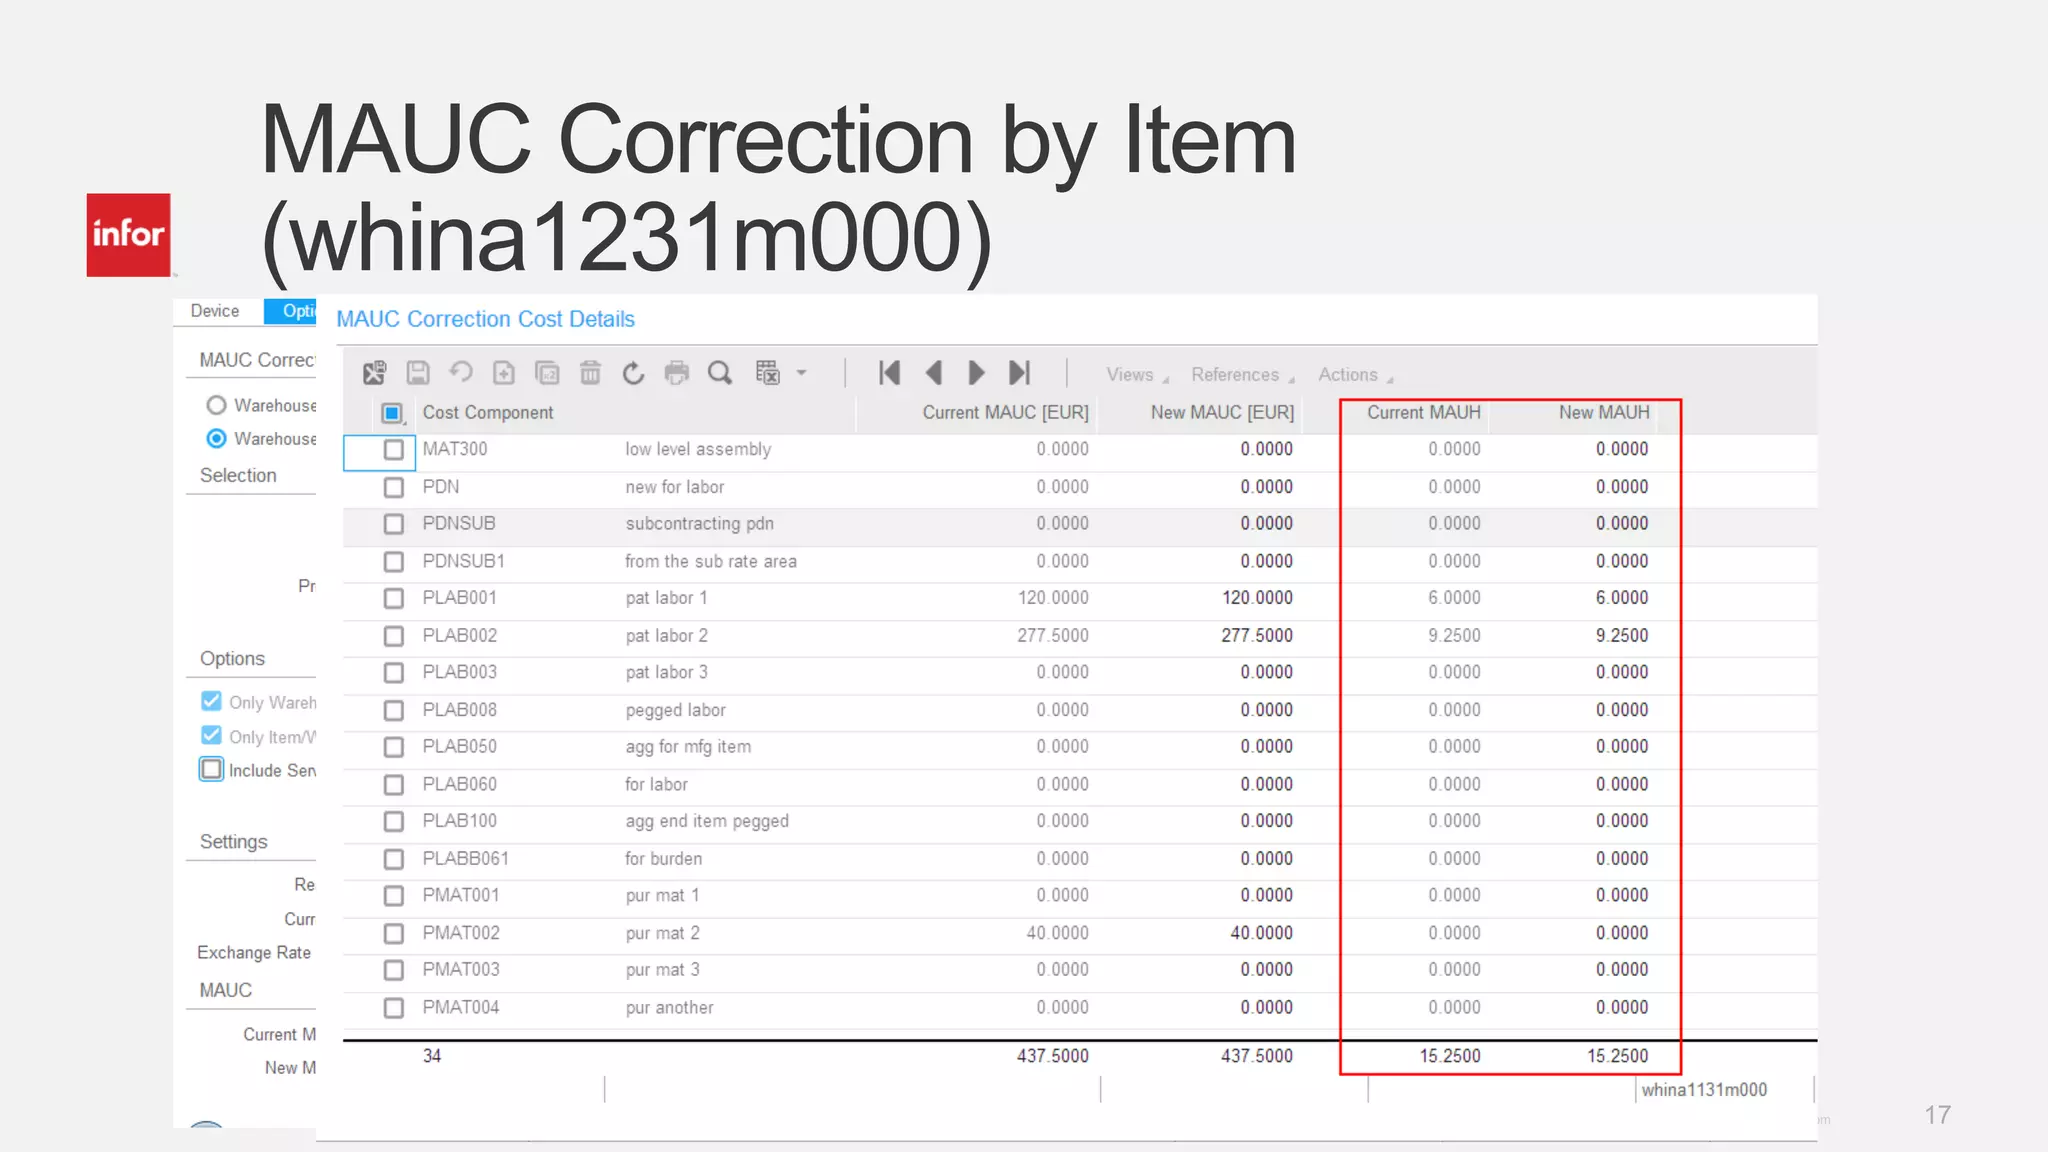Click the Cost Component column header
This screenshot has width=2048, height=1152.
(488, 413)
